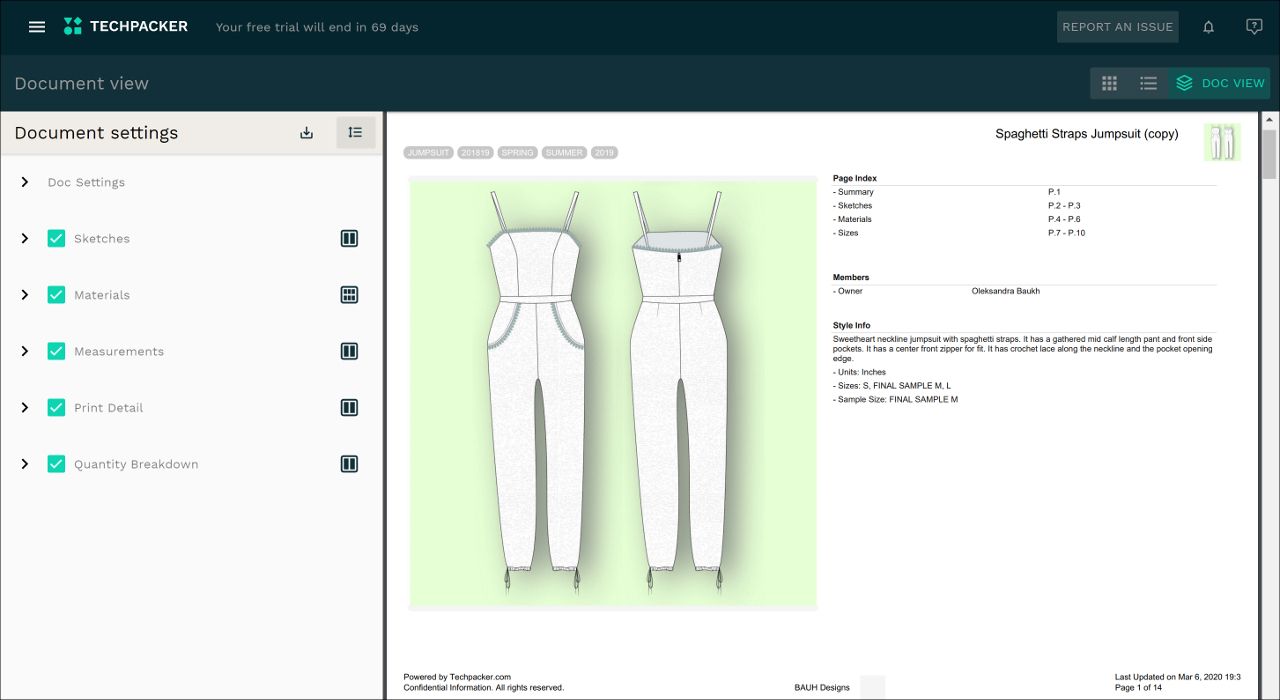Image resolution: width=1280 pixels, height=700 pixels.
Task: Click the Techpacker logo link
Action: point(126,27)
